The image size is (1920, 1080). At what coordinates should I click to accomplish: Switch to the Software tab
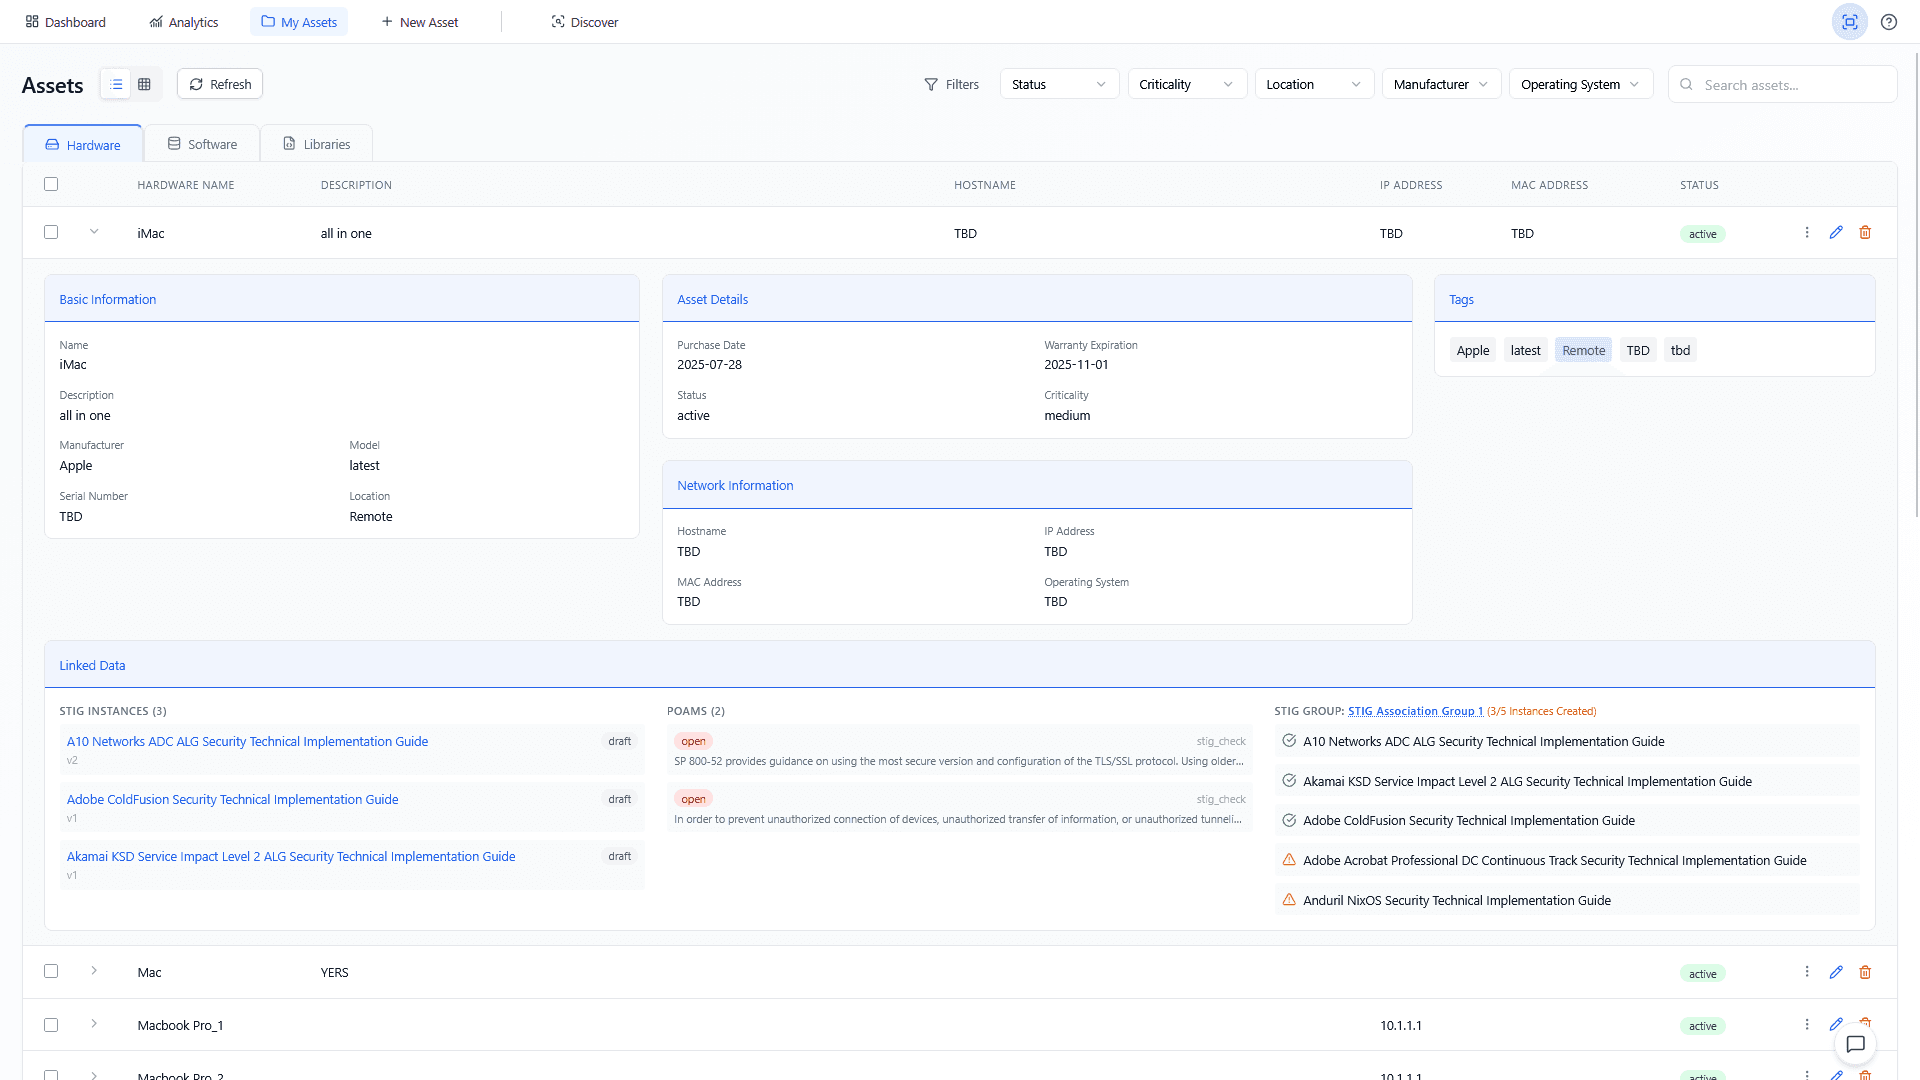(202, 144)
